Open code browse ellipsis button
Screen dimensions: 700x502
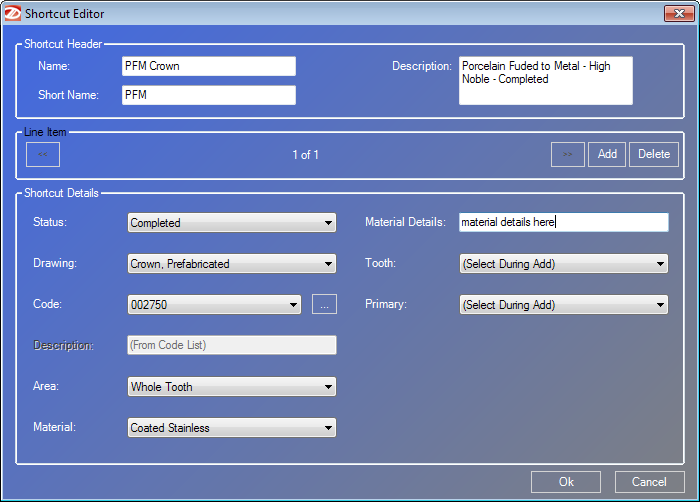point(324,305)
